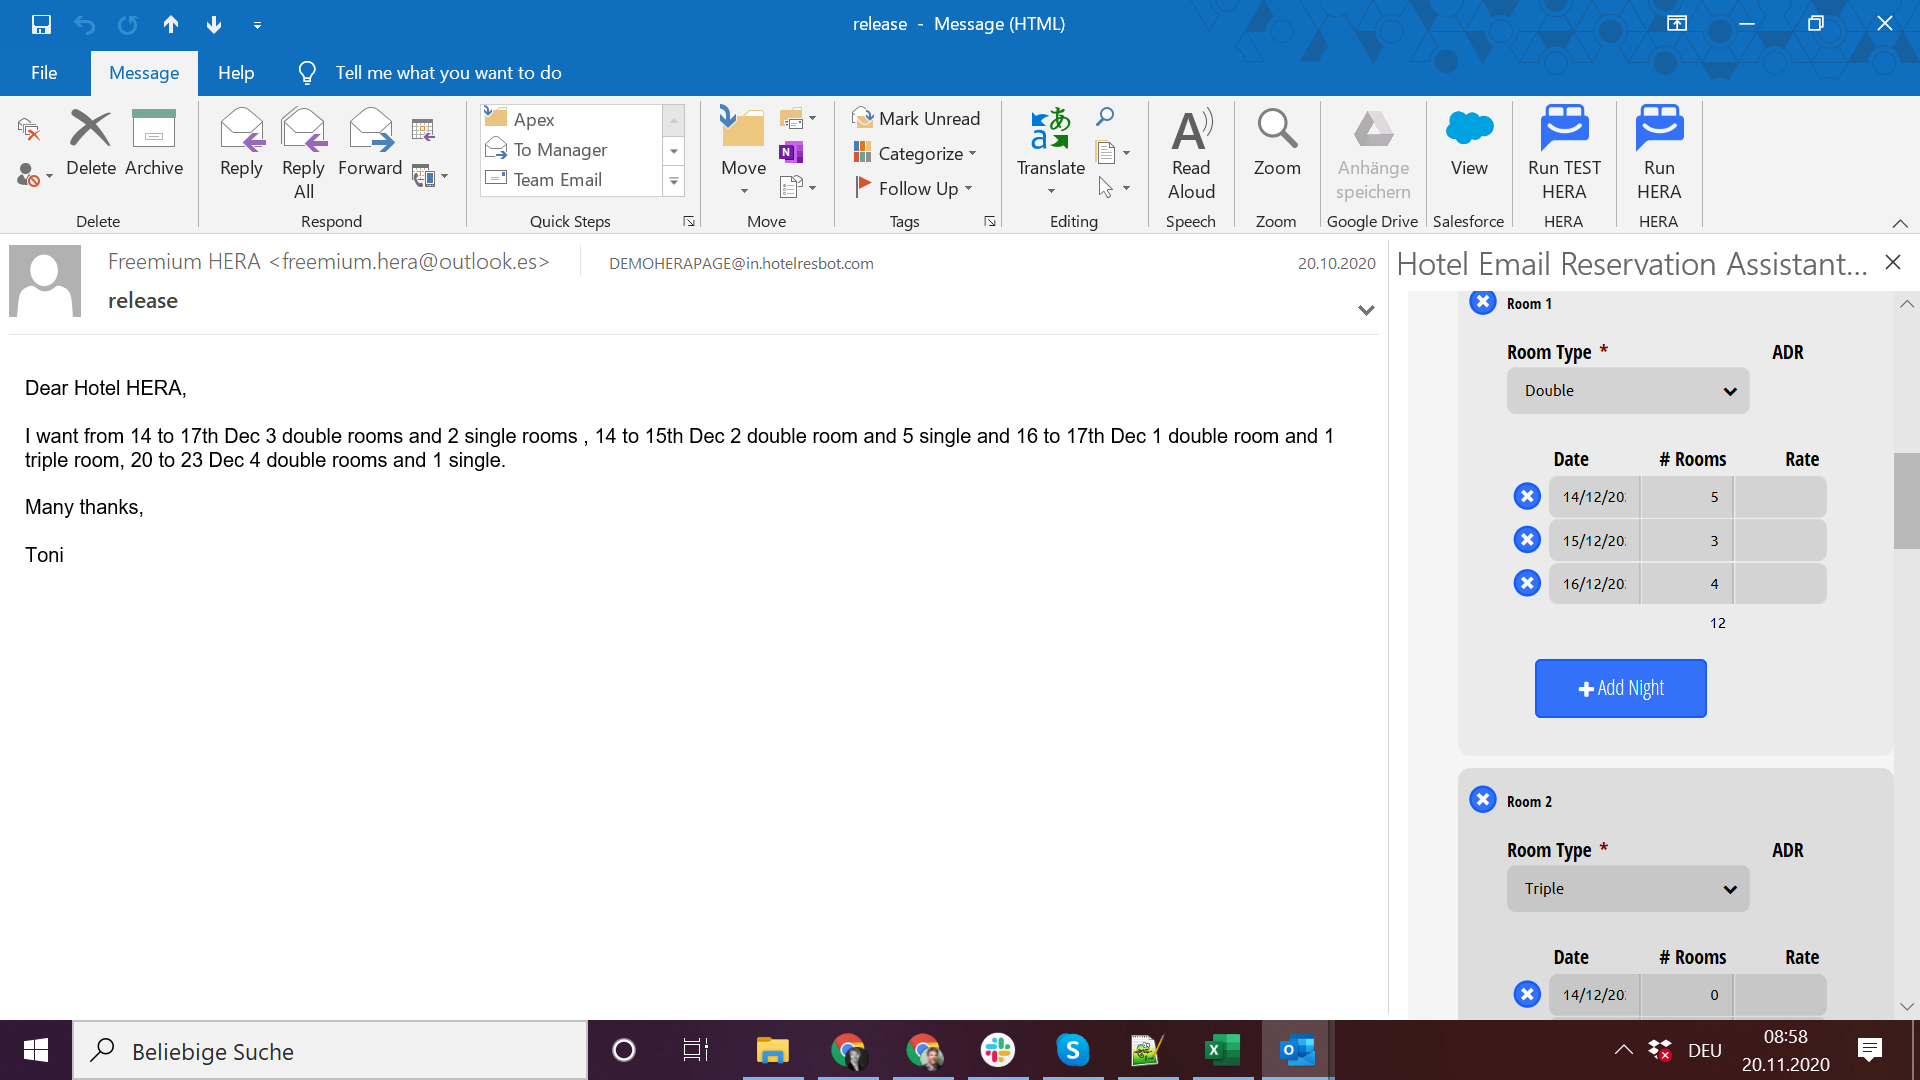The image size is (1920, 1080).
Task: Open the Help tab
Action: [x=236, y=73]
